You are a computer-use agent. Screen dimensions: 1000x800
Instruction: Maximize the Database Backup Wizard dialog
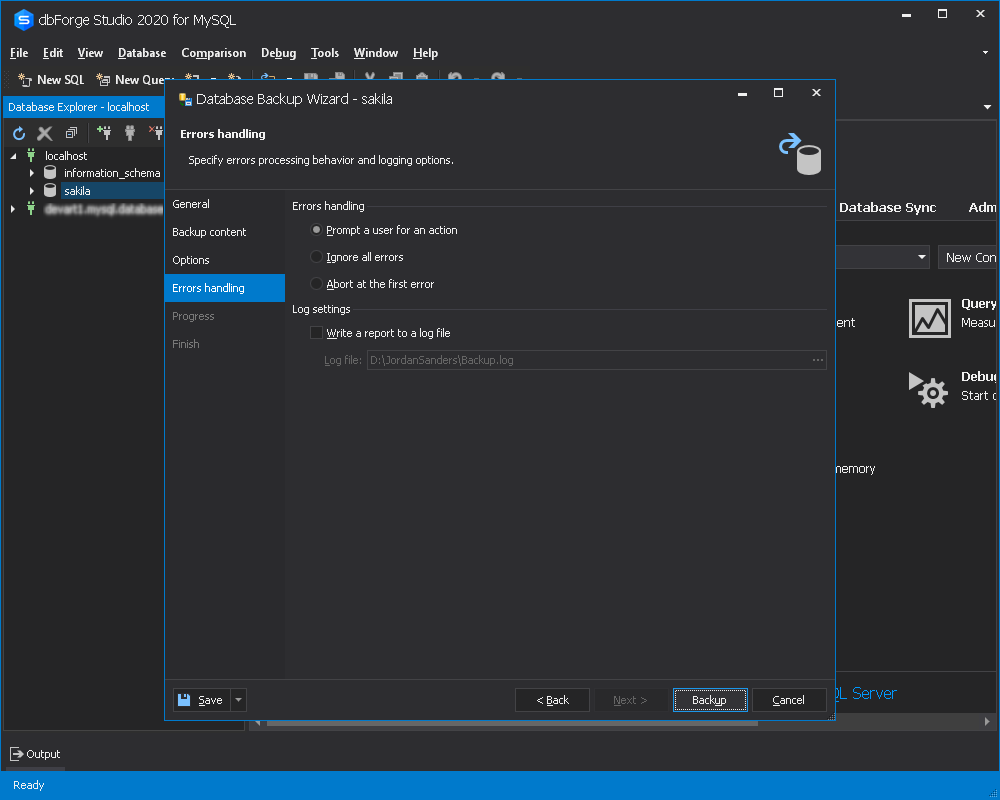tap(778, 93)
